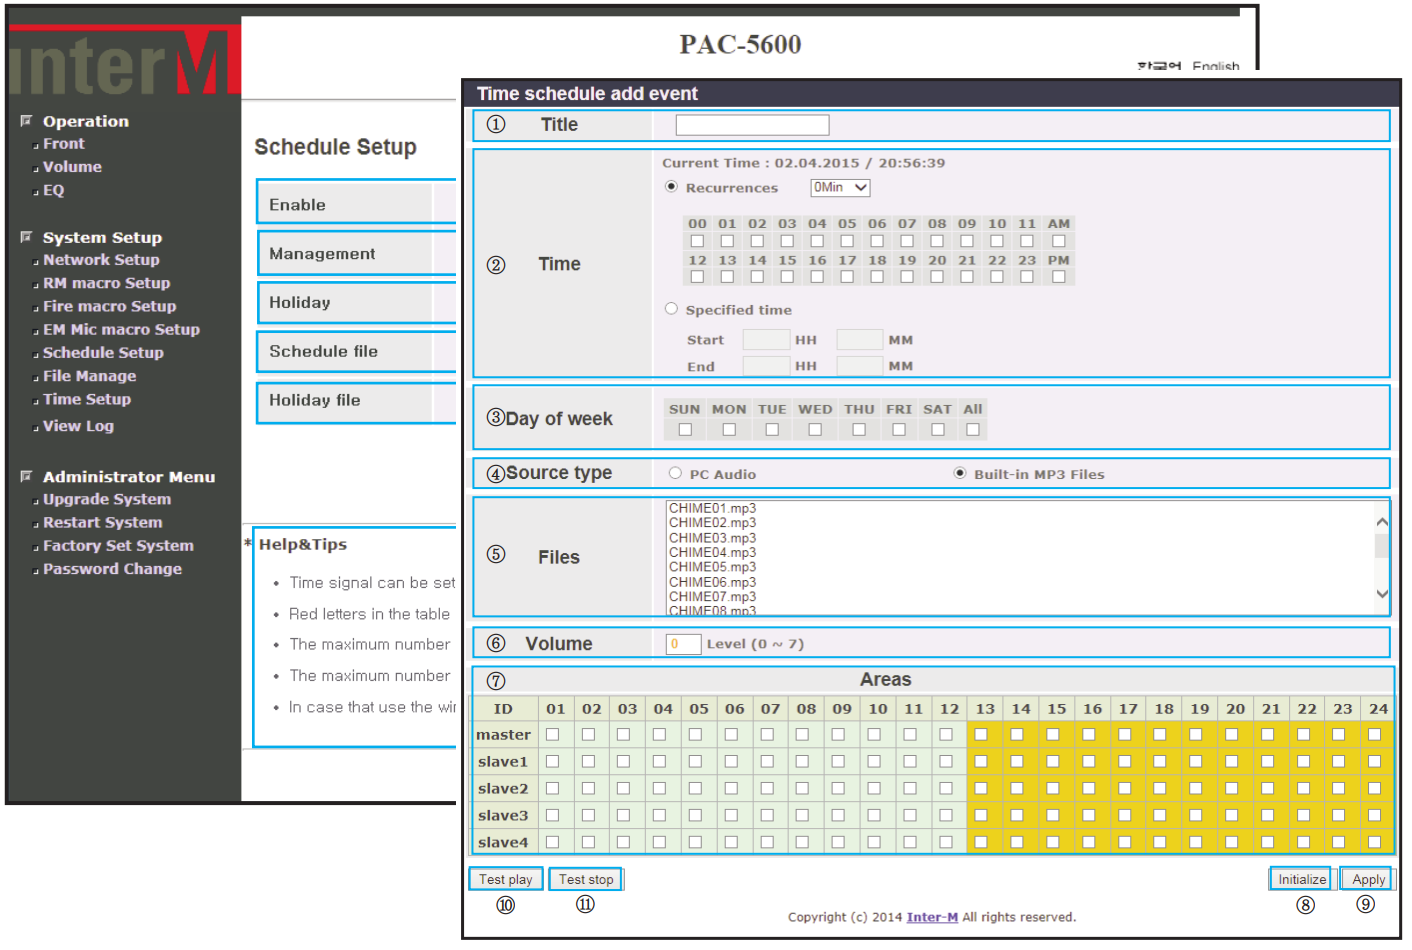Image resolution: width=1412 pixels, height=950 pixels.
Task: Open EM Mic macro Setup page
Action: coord(121,329)
